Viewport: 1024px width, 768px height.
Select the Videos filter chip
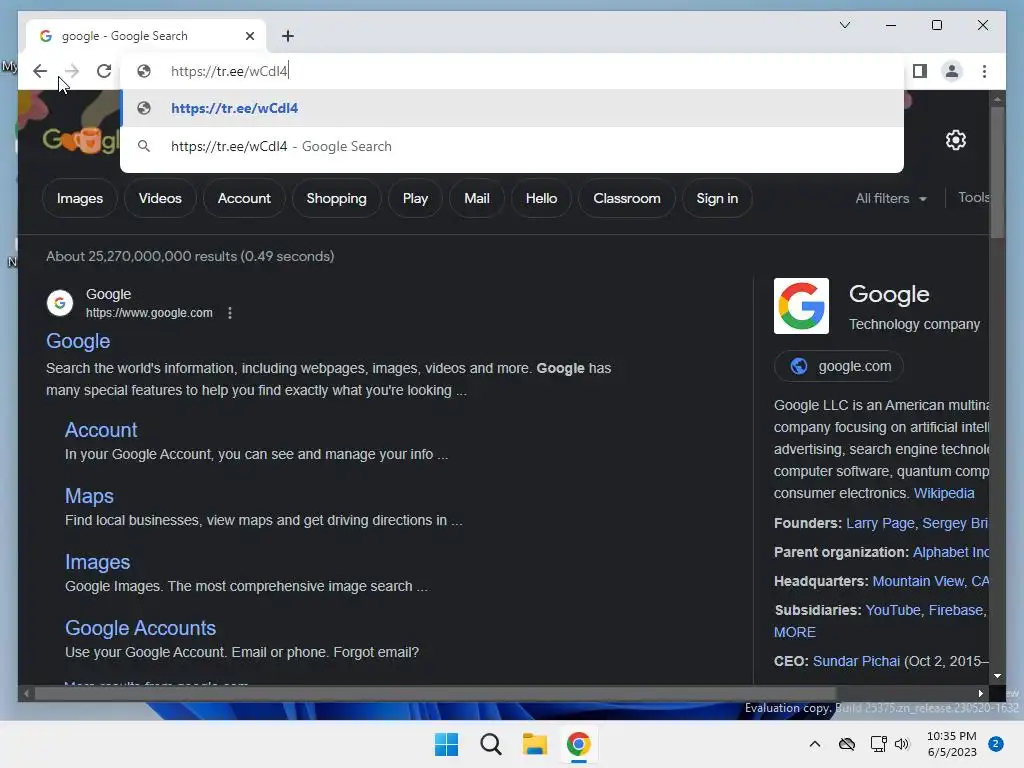(160, 199)
